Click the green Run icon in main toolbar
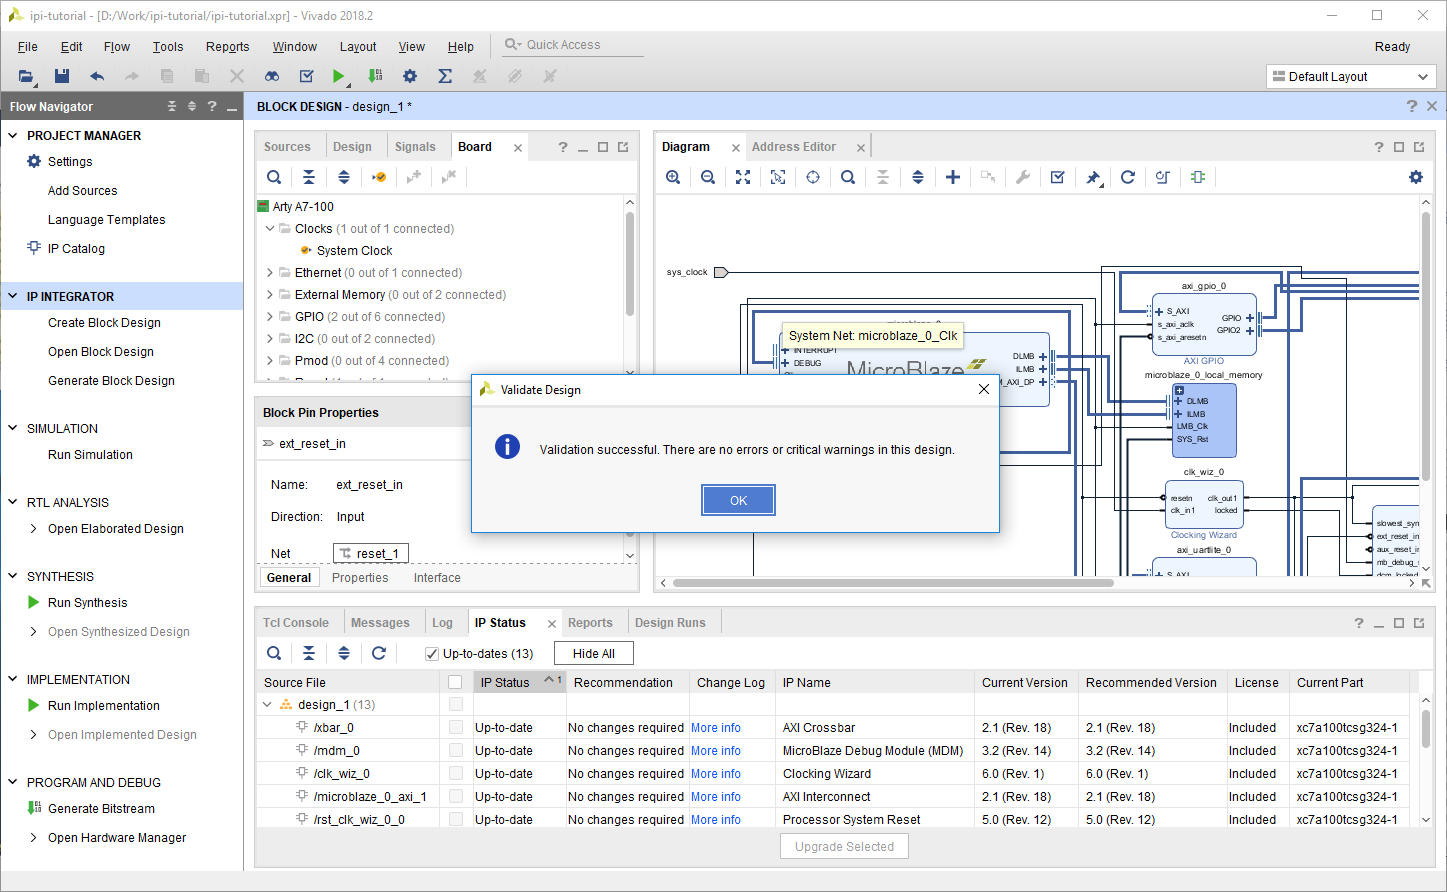 click(338, 76)
